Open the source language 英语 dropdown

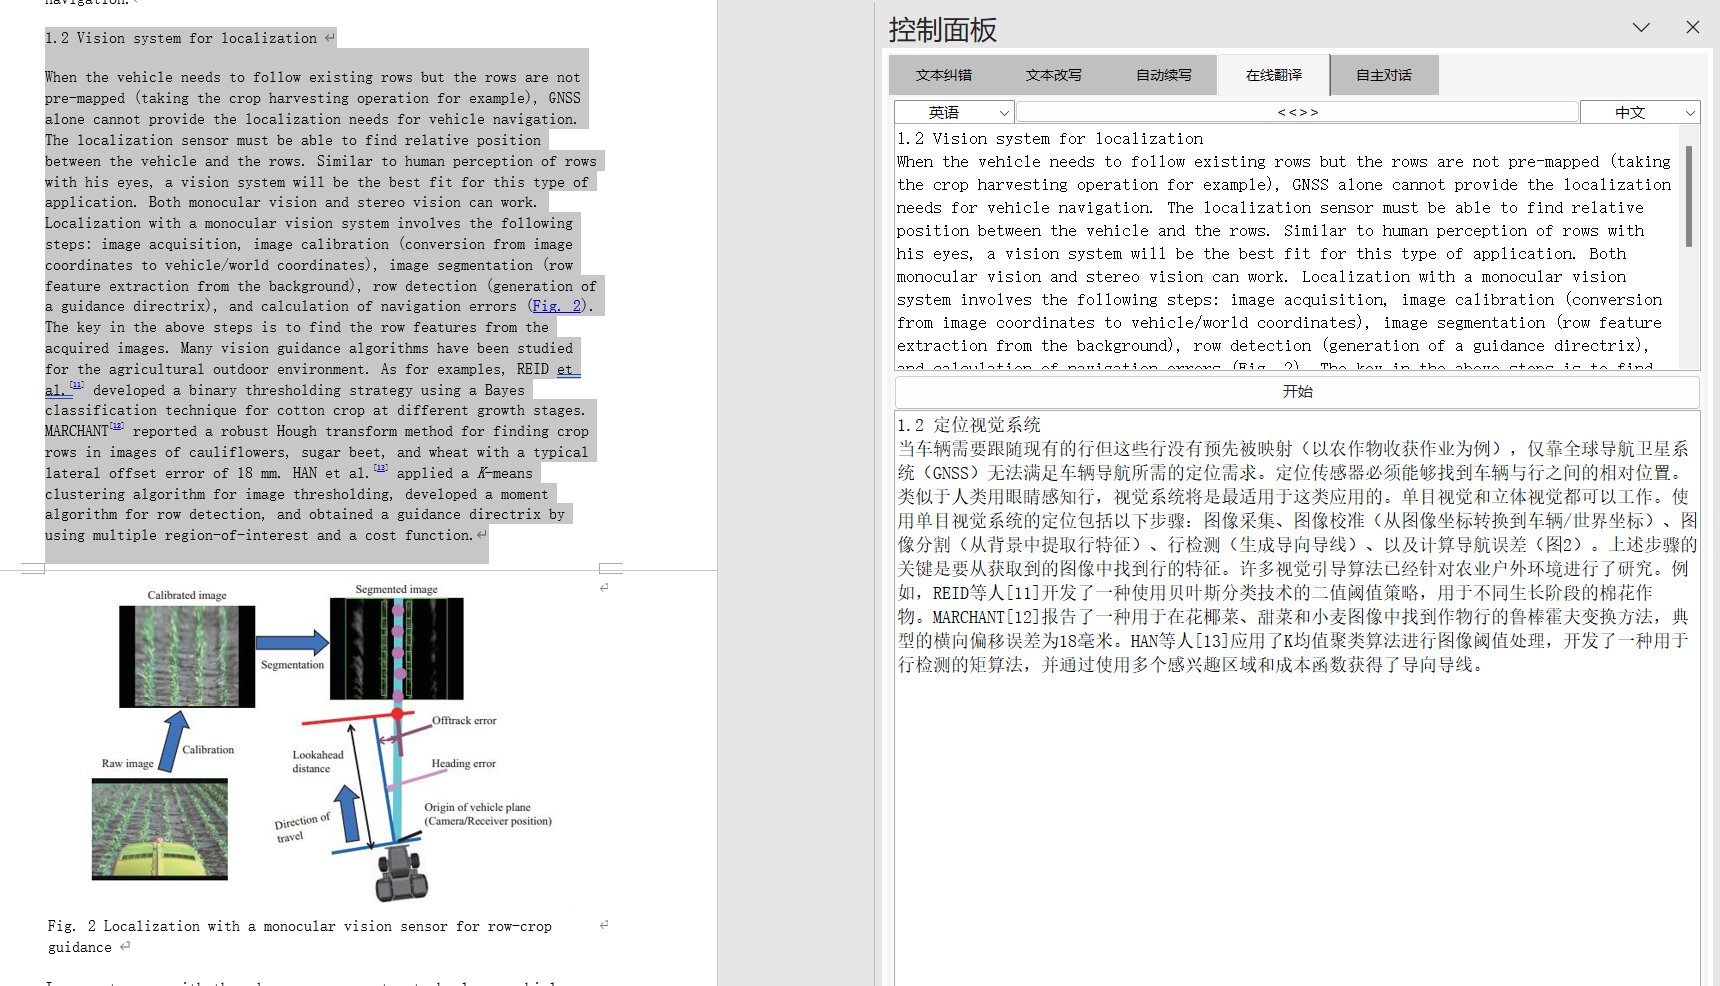[954, 112]
